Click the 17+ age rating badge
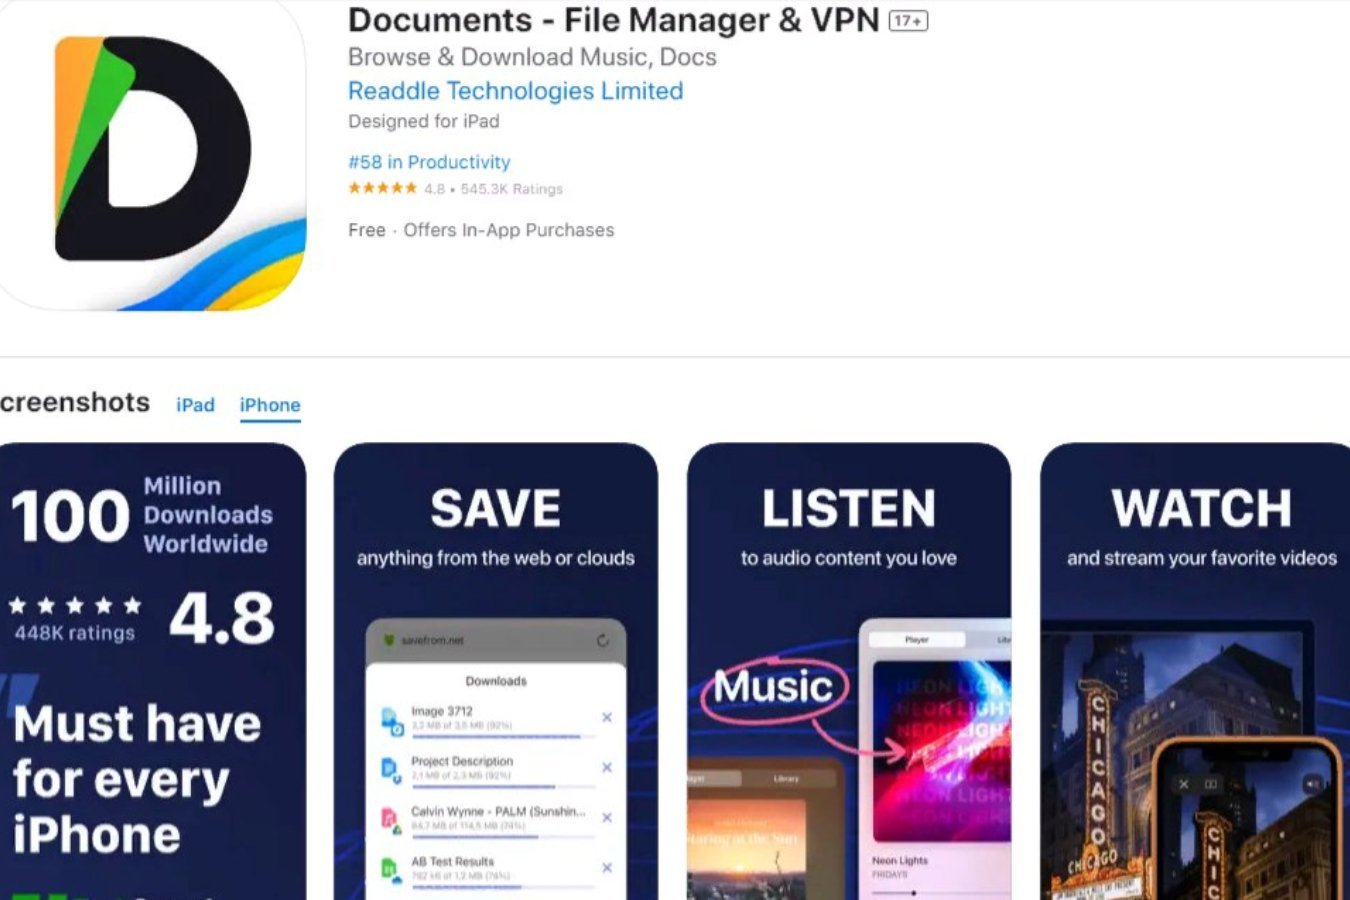Viewport: 1350px width, 900px height. point(908,21)
